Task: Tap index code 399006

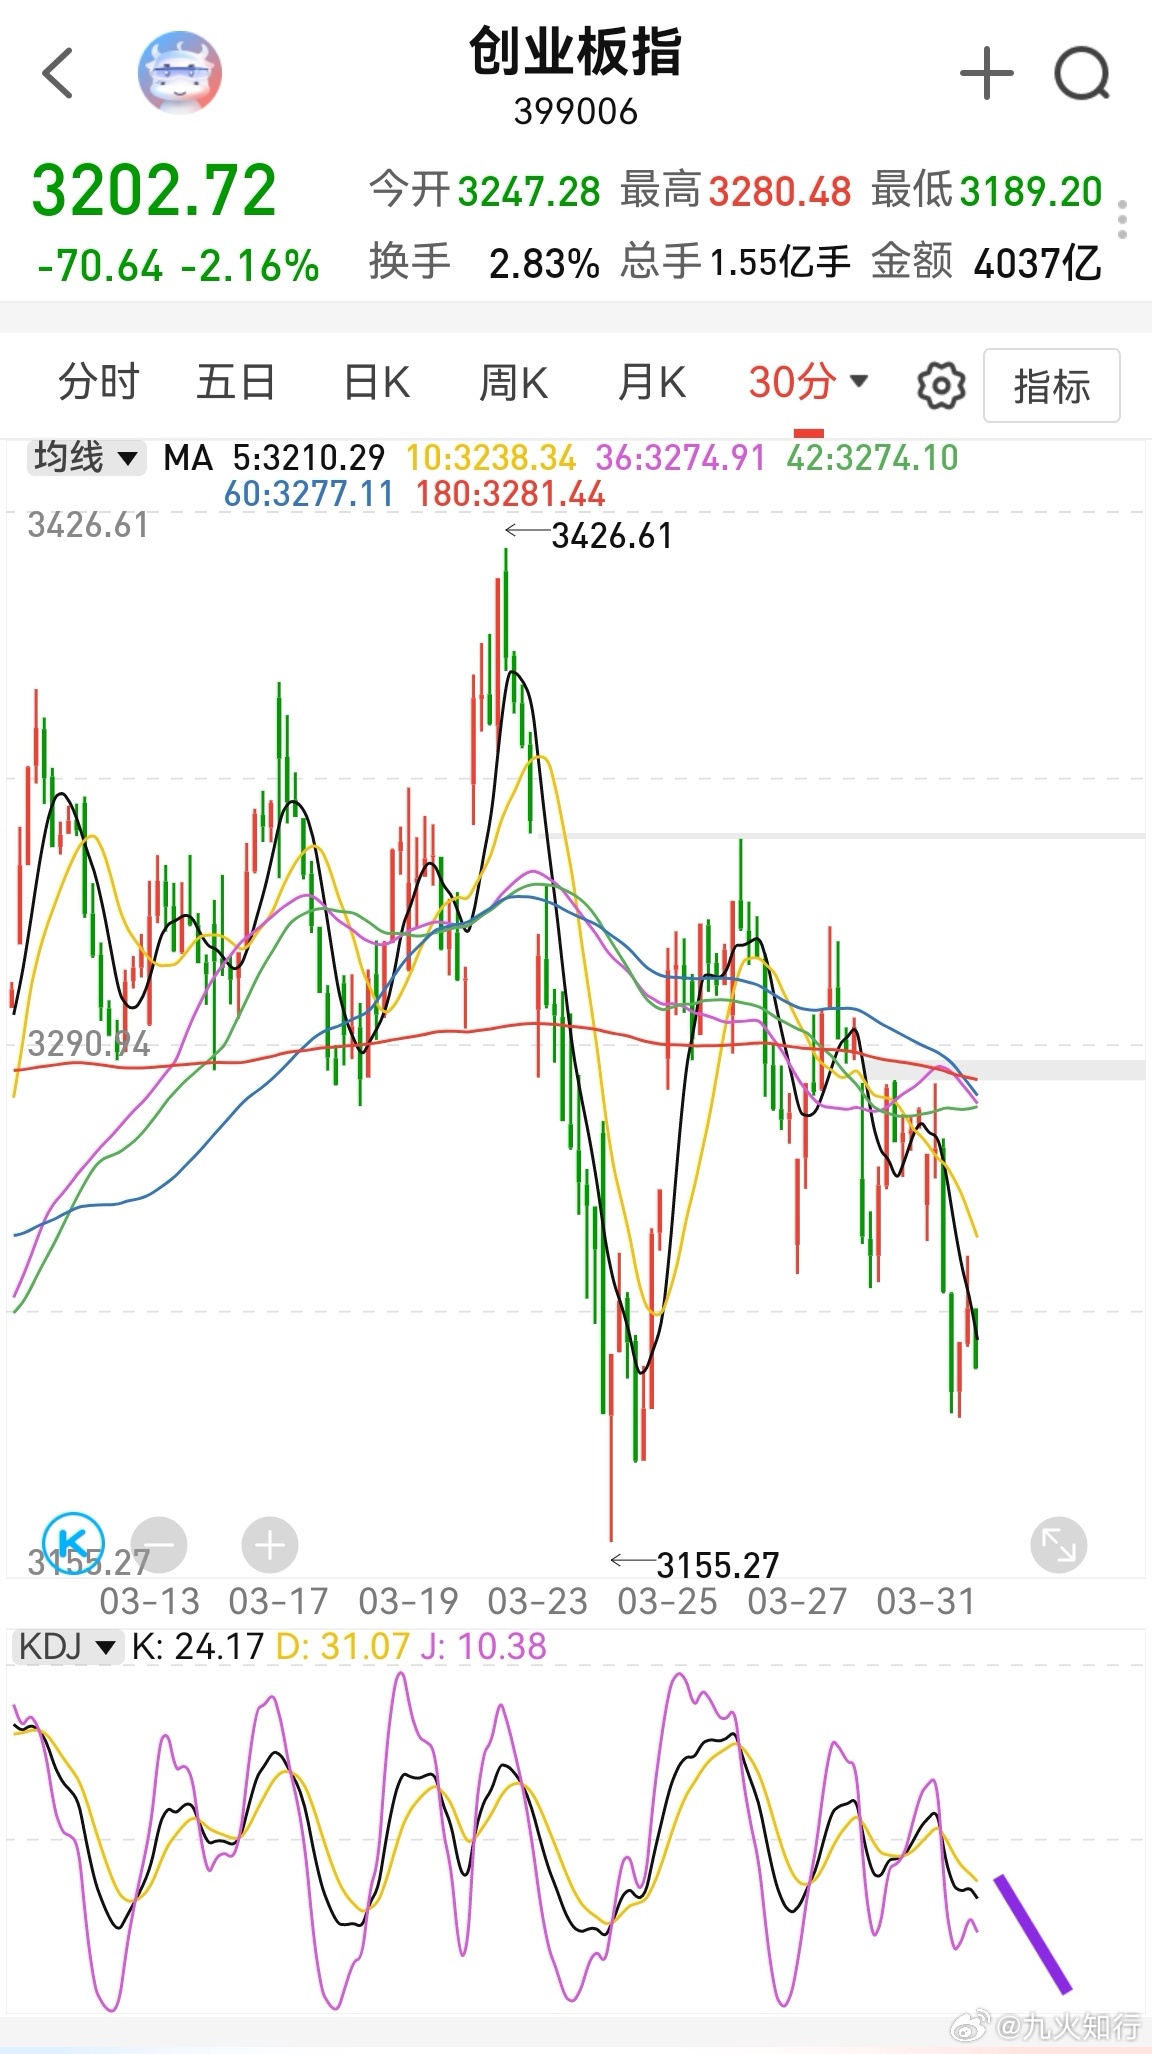Action: [x=576, y=112]
